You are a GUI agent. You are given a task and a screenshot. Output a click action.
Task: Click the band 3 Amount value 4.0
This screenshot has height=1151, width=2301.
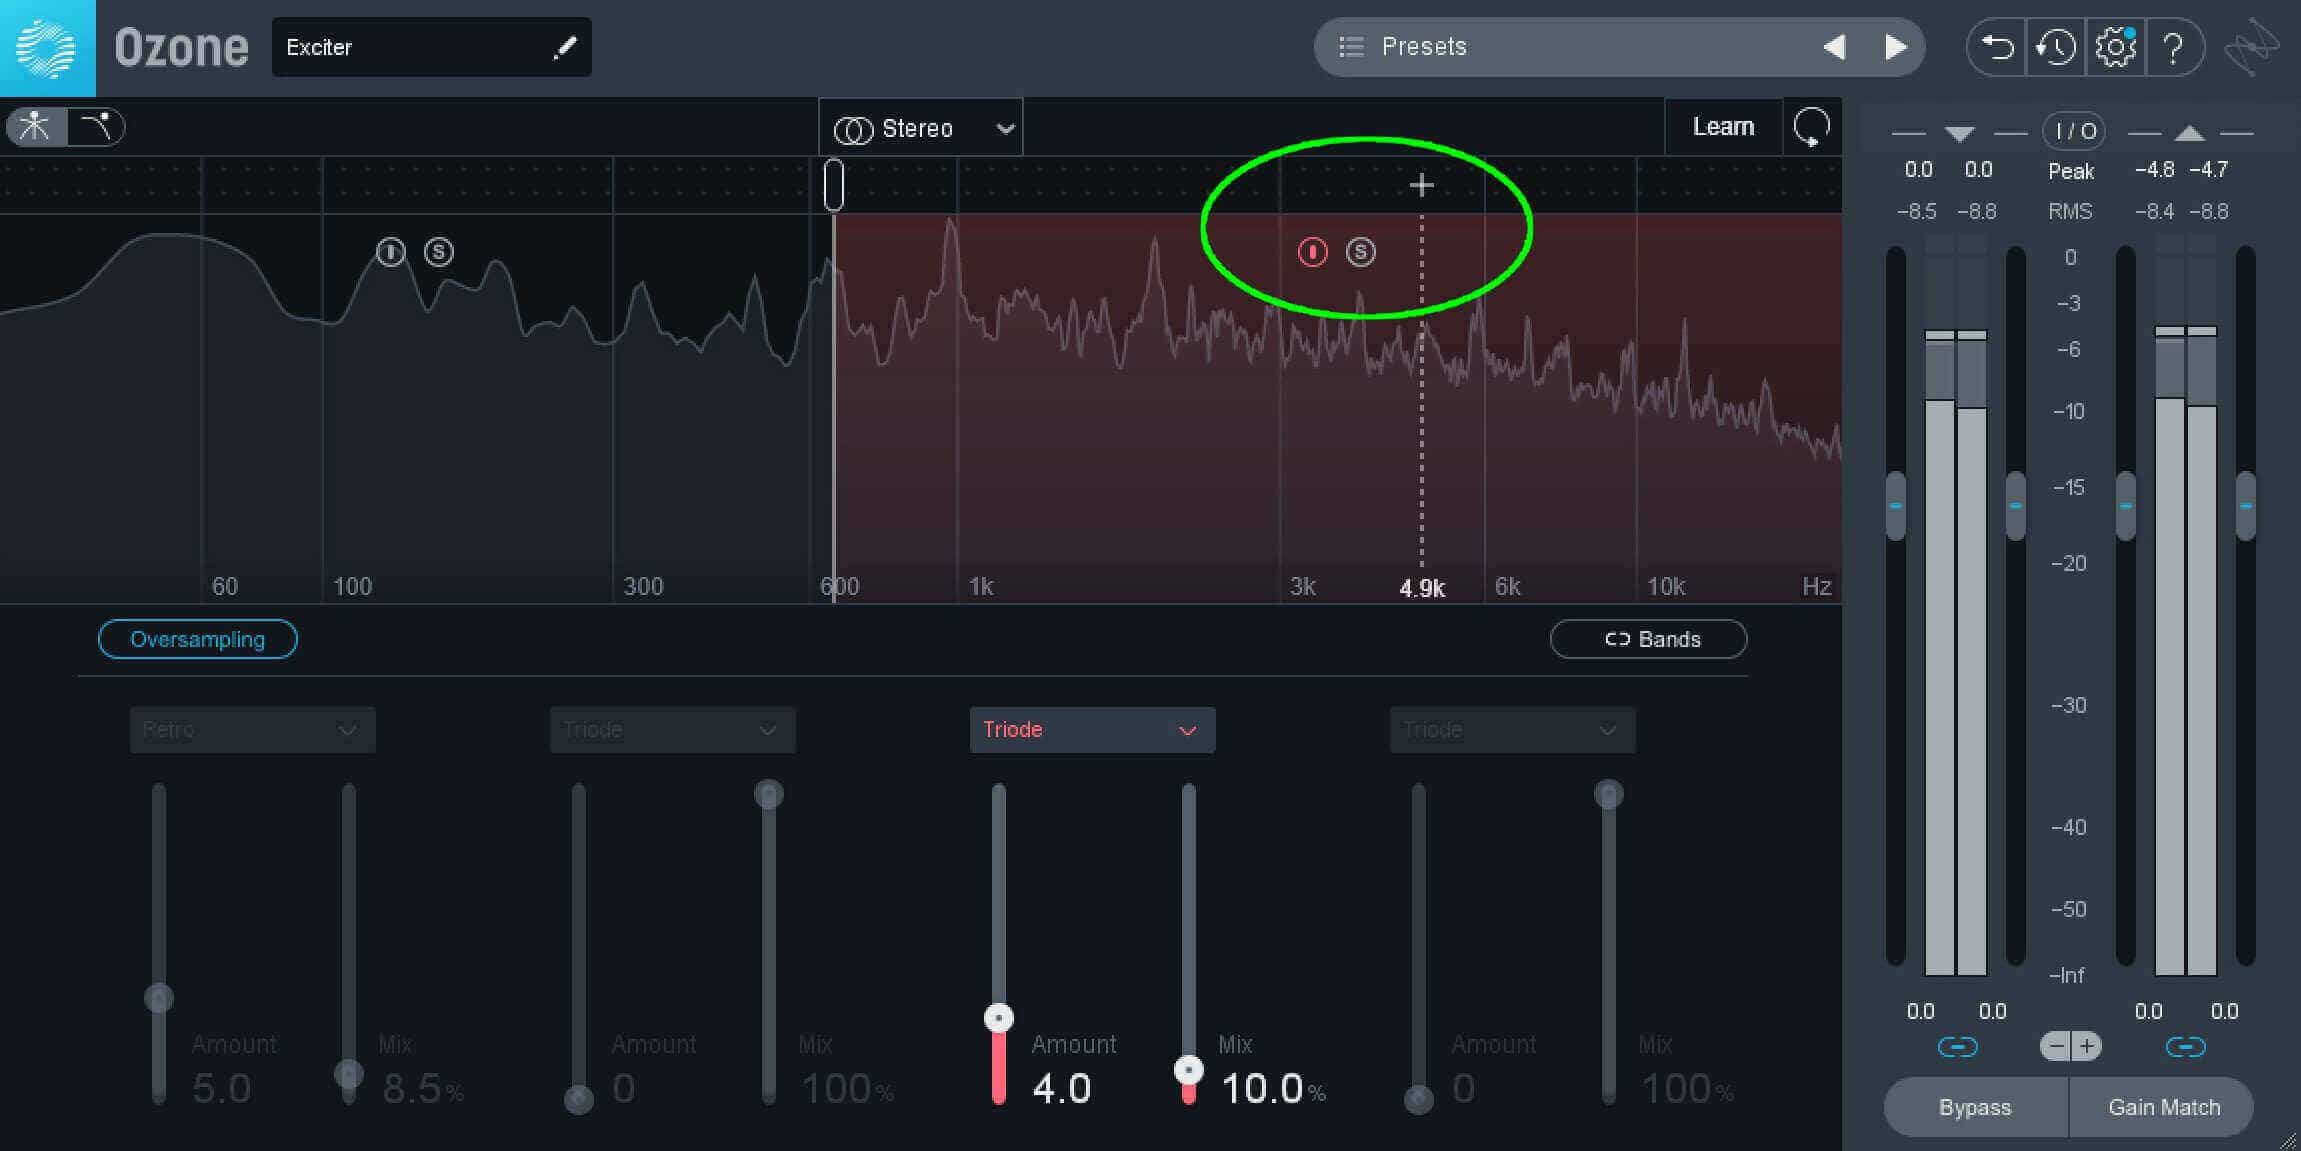1061,1088
